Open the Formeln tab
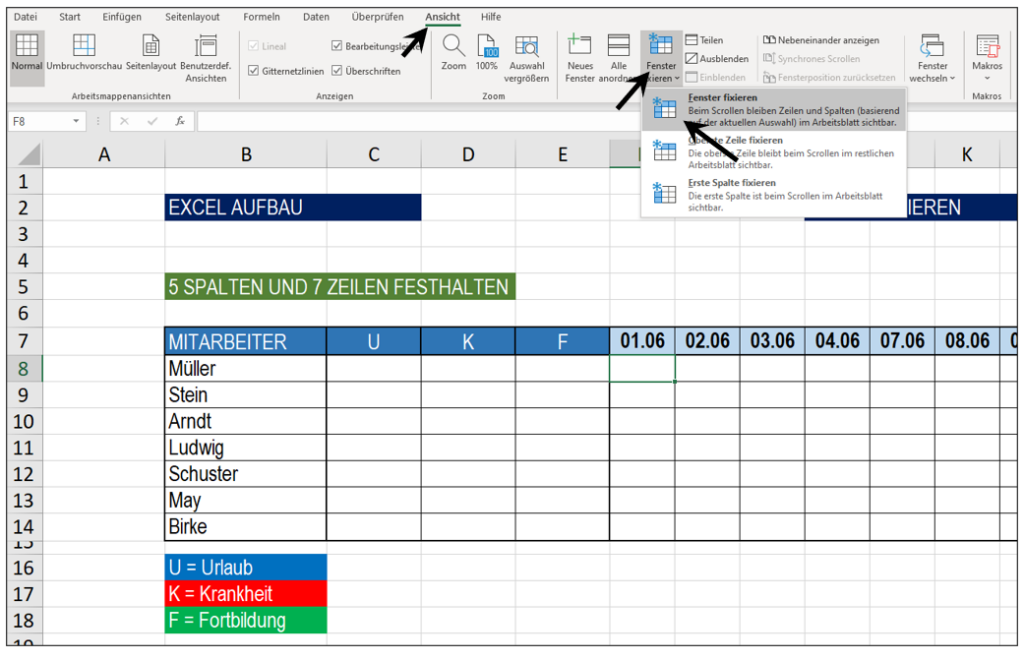Screen dimensions: 1024x660 (x=261, y=17)
